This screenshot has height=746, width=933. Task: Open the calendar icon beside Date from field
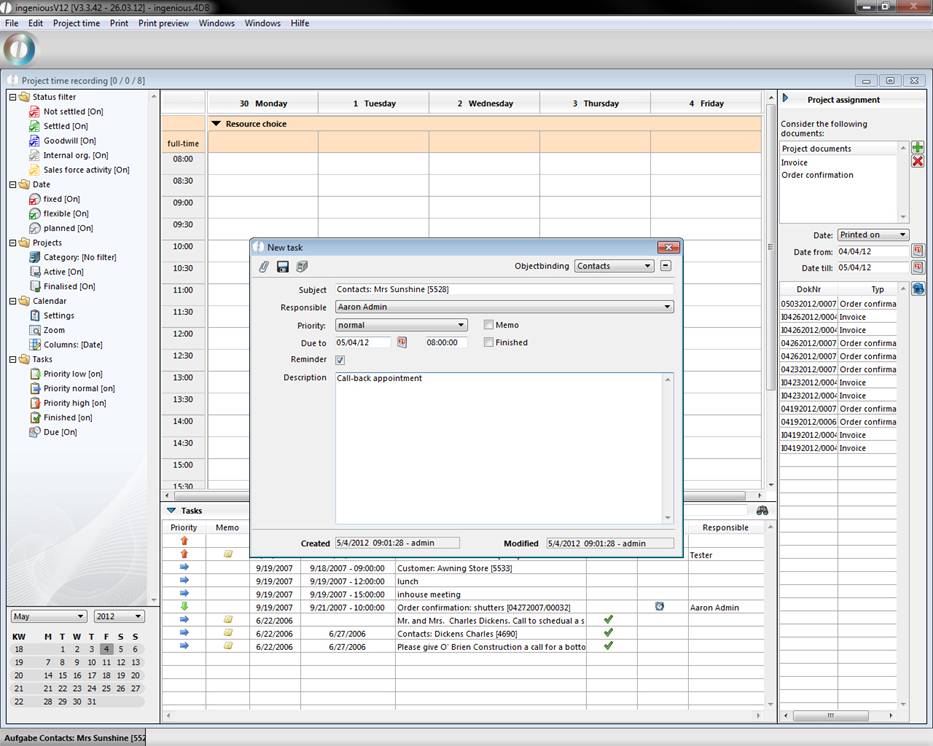pos(918,251)
